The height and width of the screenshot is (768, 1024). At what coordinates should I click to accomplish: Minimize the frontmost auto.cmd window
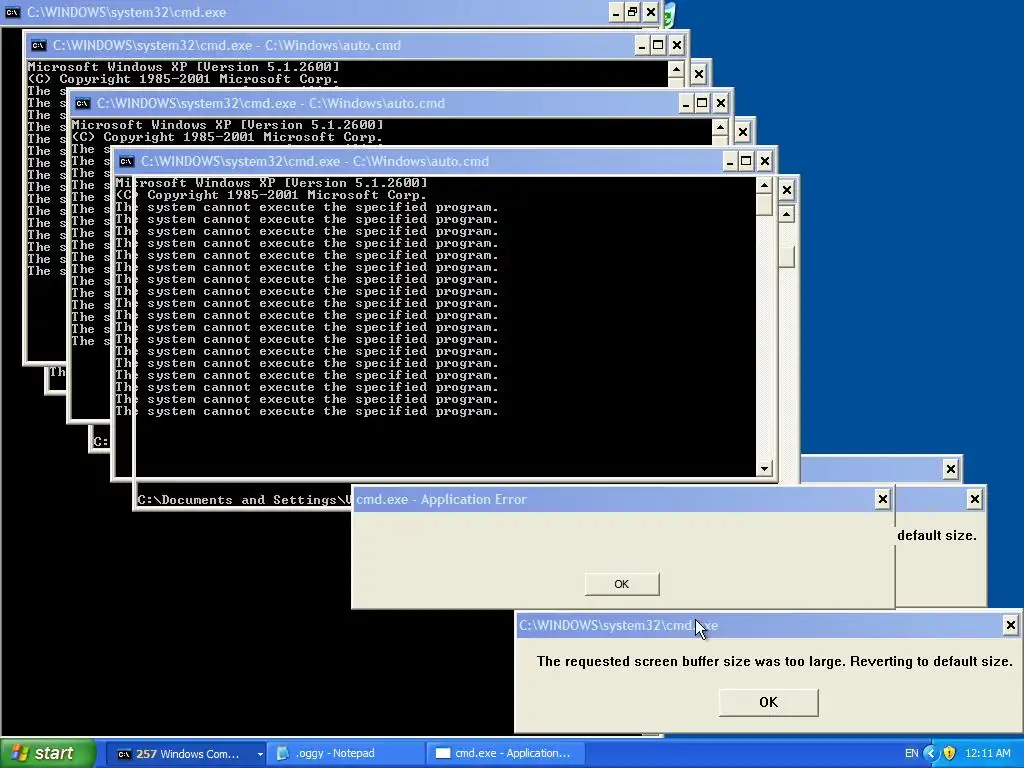point(729,161)
